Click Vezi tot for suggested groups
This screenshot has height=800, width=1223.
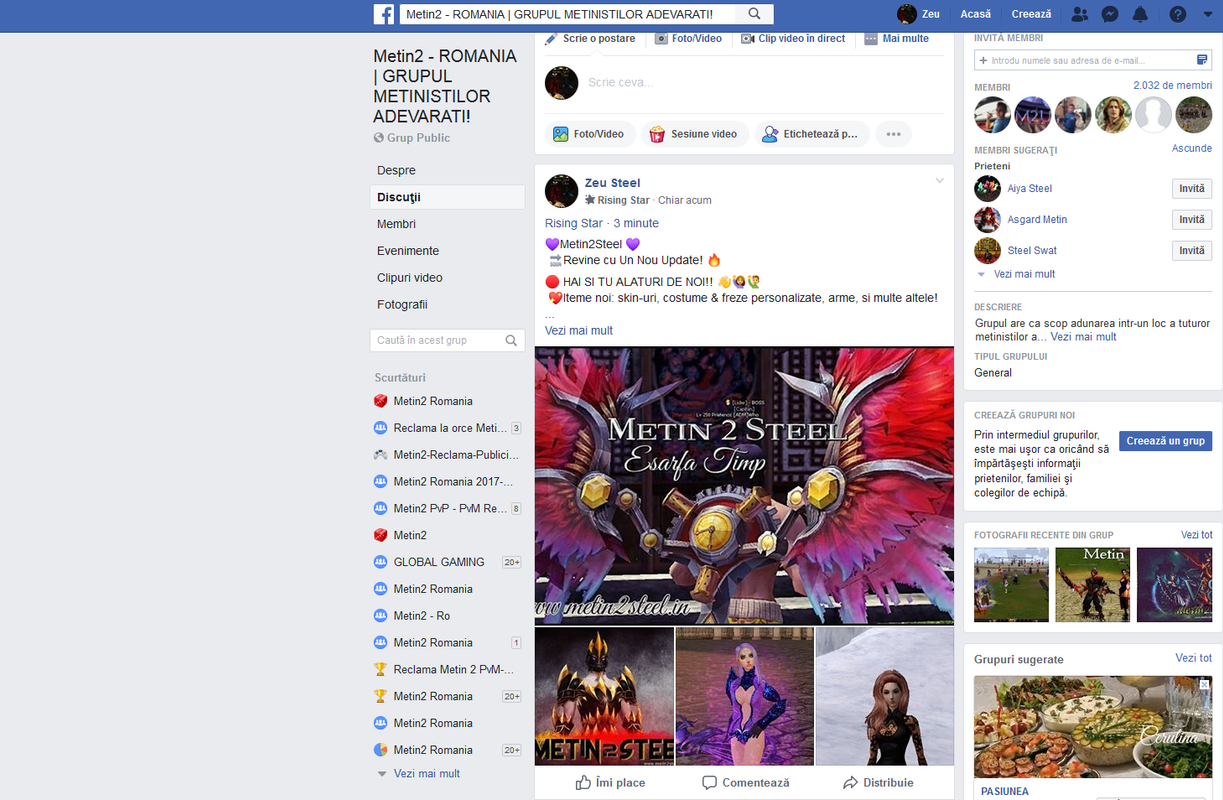(x=1194, y=658)
